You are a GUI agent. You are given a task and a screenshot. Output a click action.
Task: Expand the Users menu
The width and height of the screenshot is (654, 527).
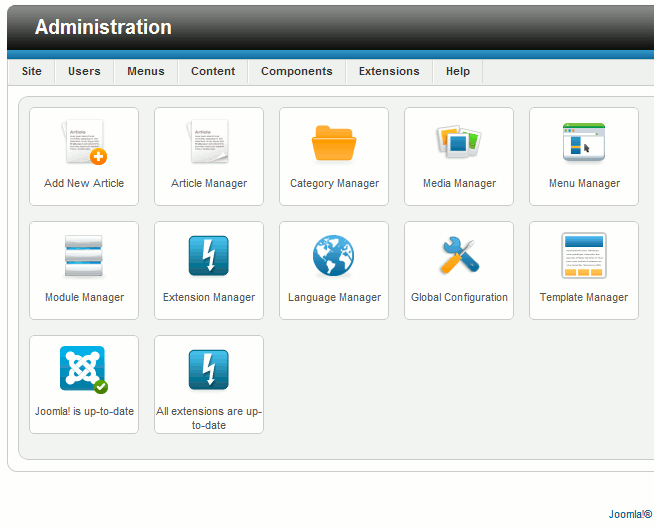[84, 71]
